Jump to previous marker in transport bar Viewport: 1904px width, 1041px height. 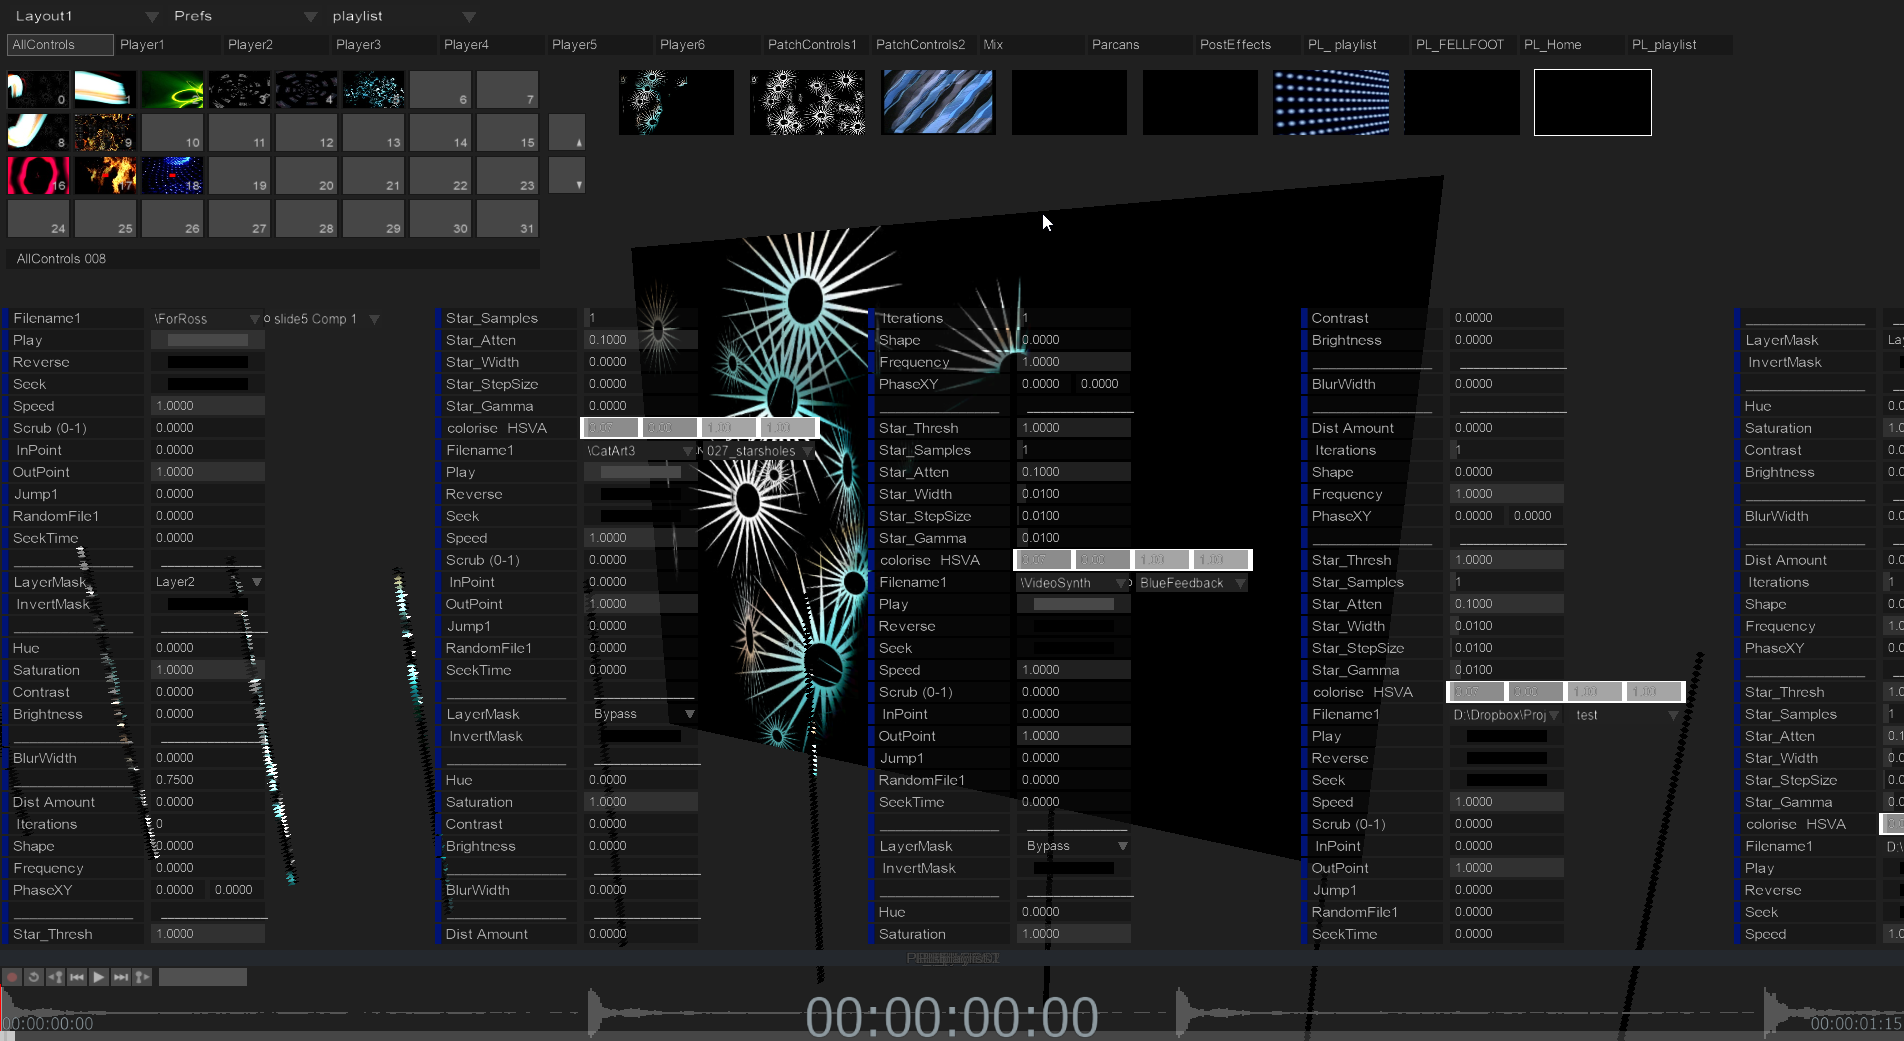click(x=55, y=977)
